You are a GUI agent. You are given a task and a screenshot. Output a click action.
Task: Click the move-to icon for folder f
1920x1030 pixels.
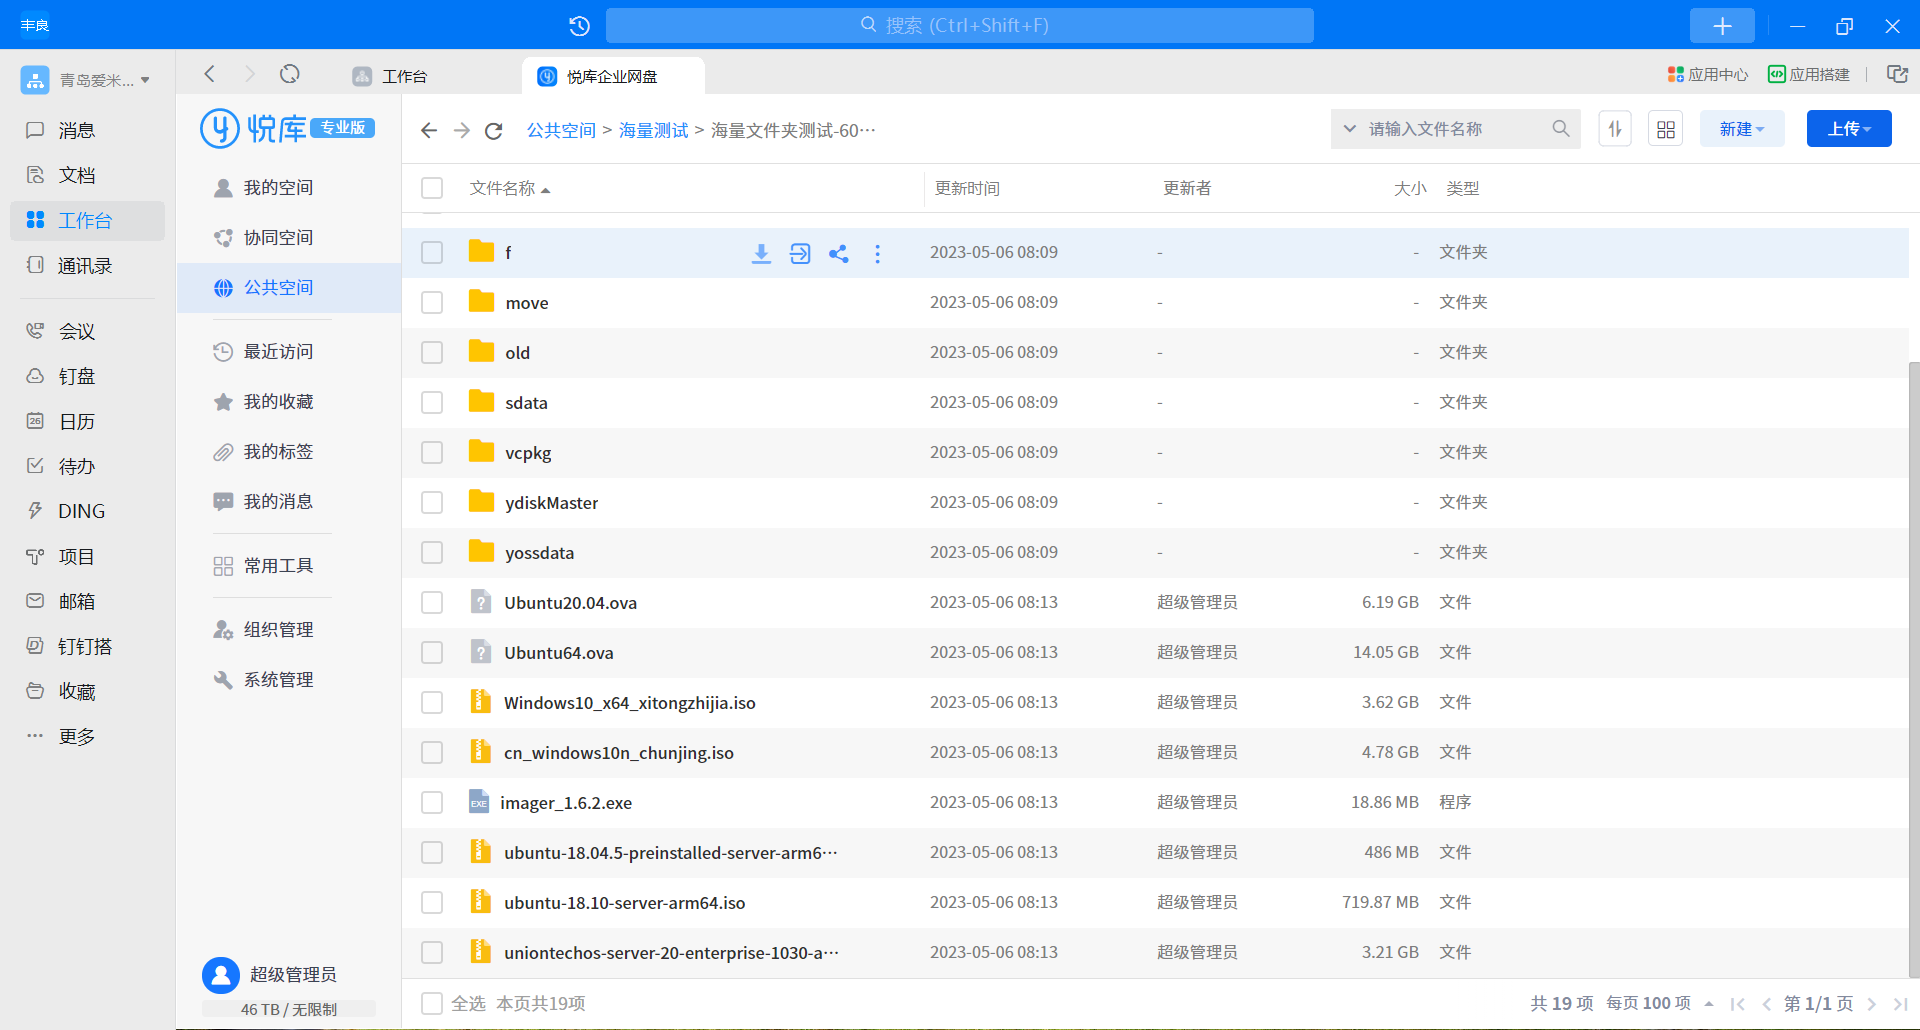(x=800, y=254)
